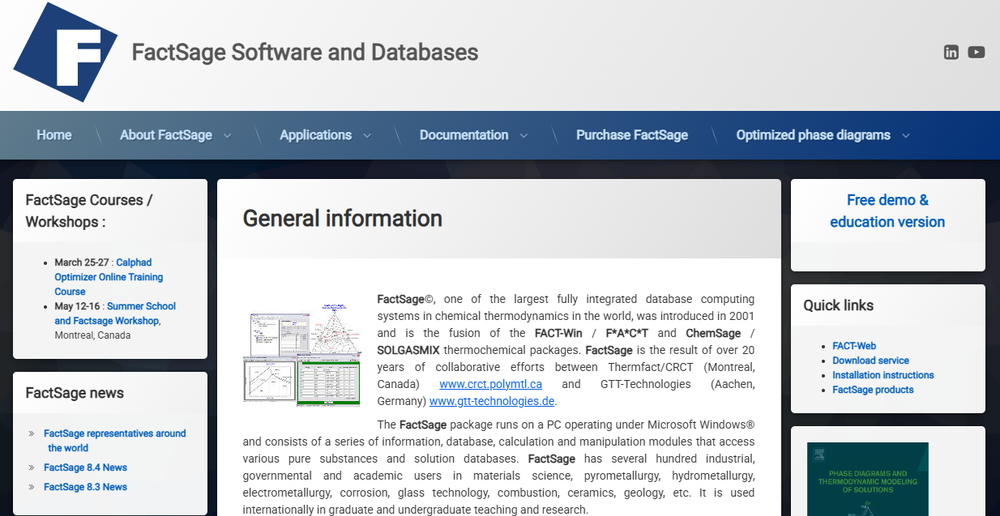Open Download service quick link

[871, 360]
